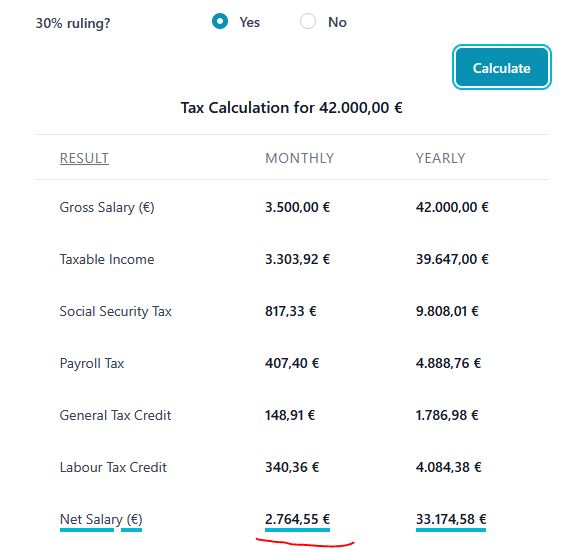Click the Social Security Tax label

[115, 311]
